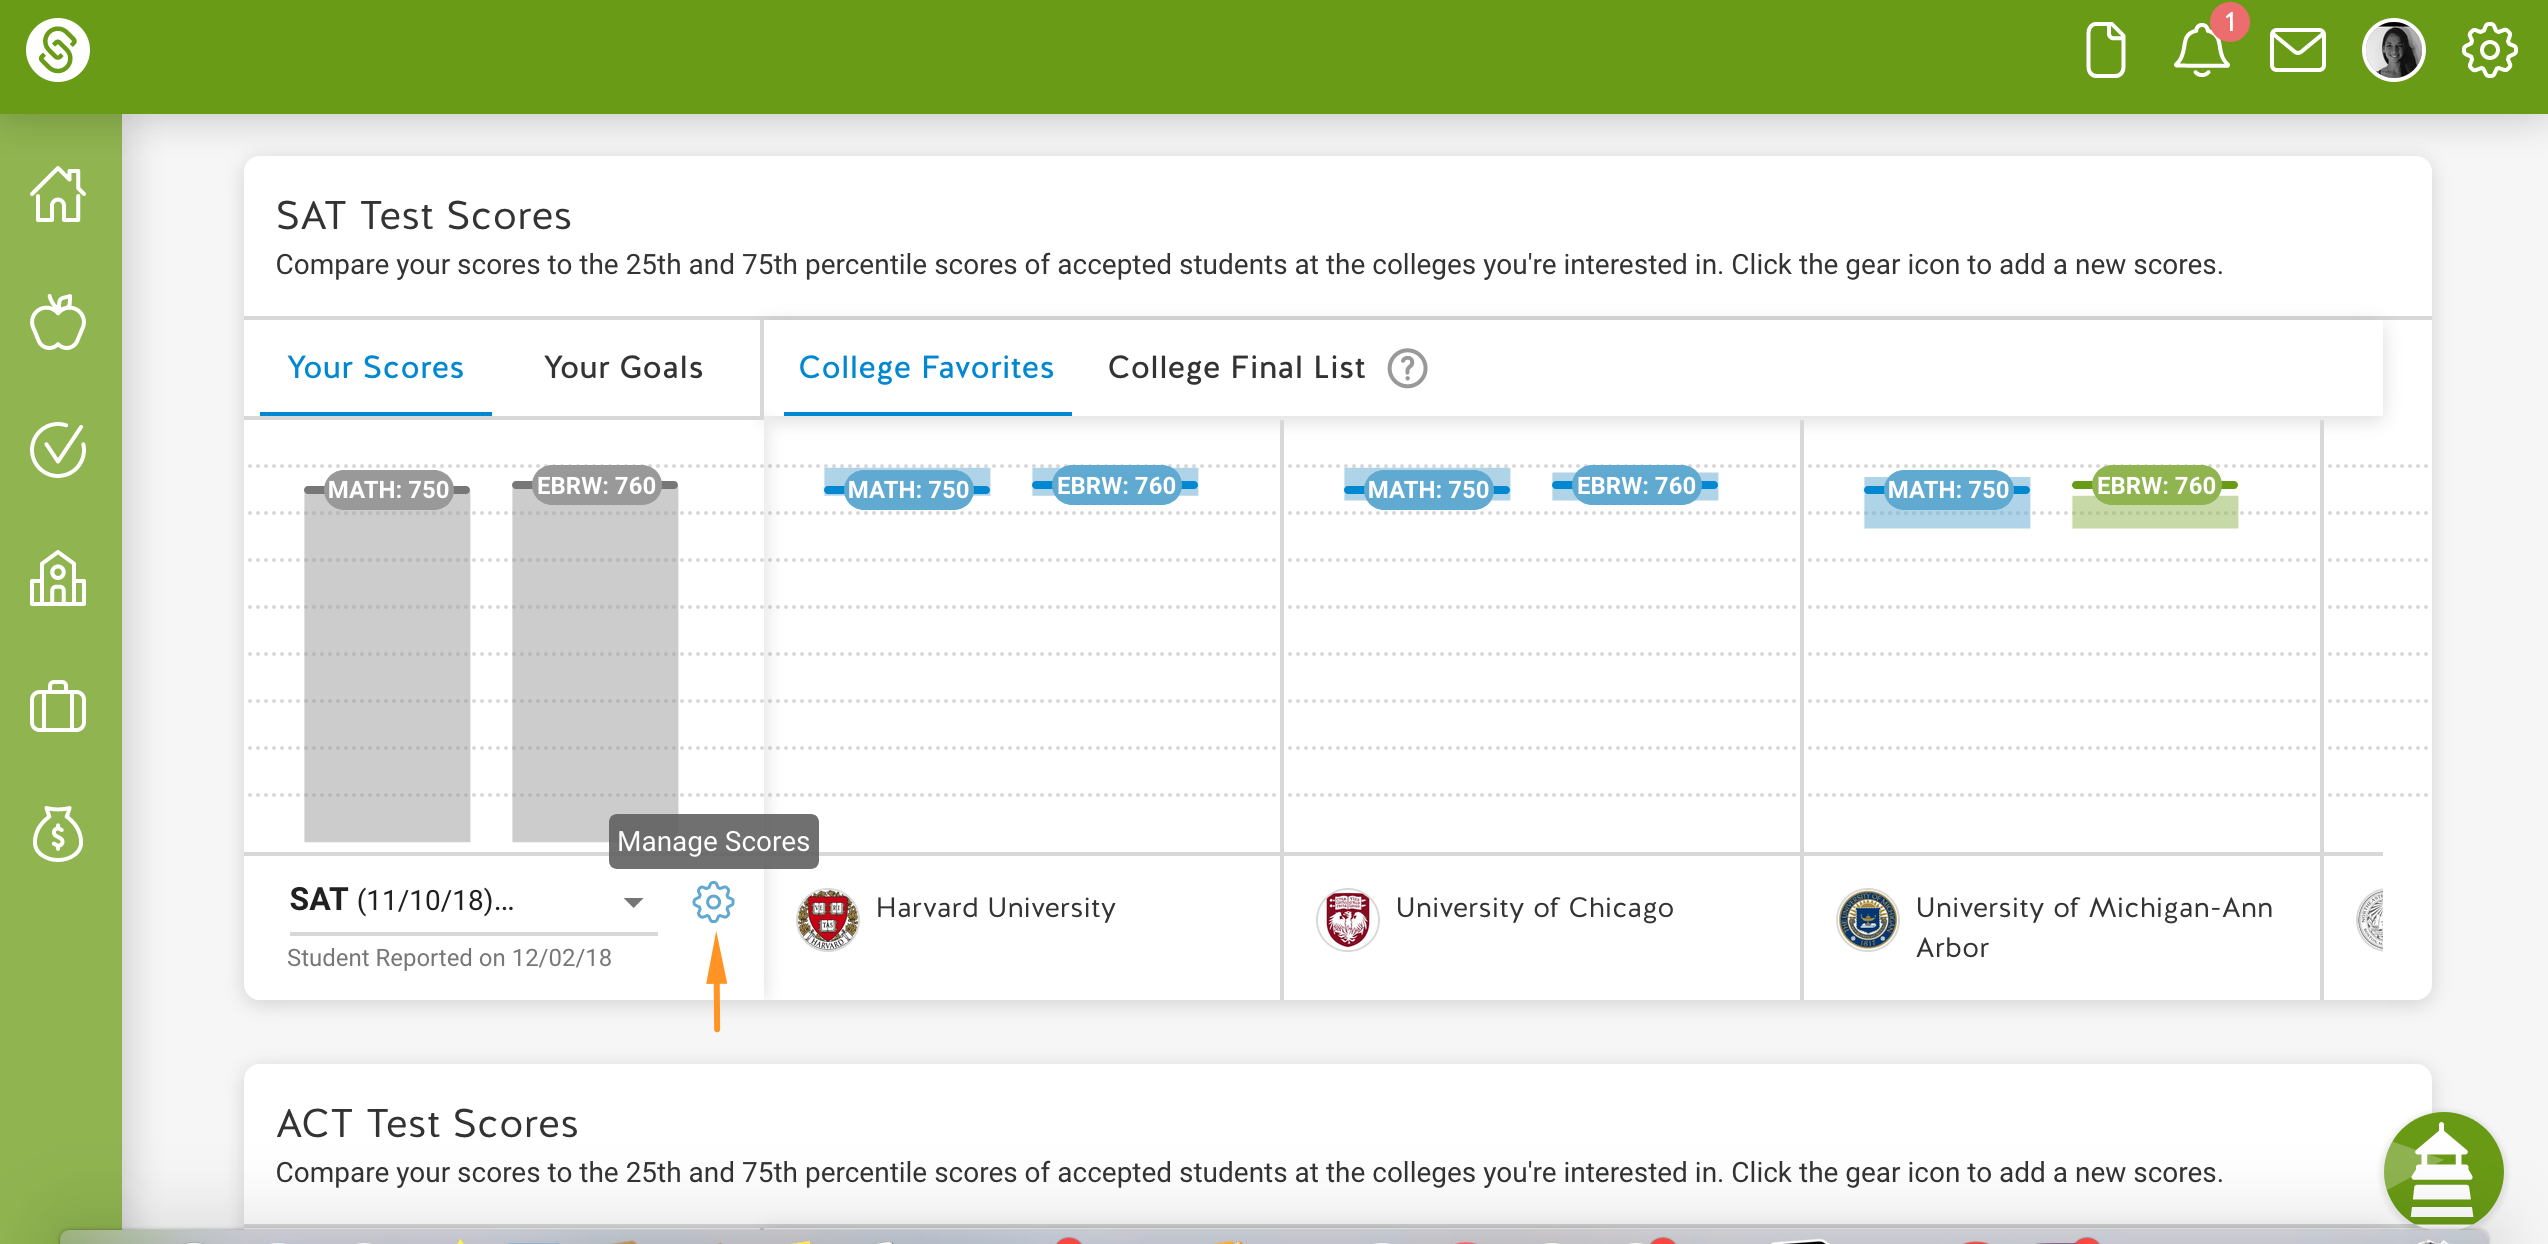Open the University of Chicago link
Viewport: 2548px width, 1244px height.
[x=1535, y=907]
